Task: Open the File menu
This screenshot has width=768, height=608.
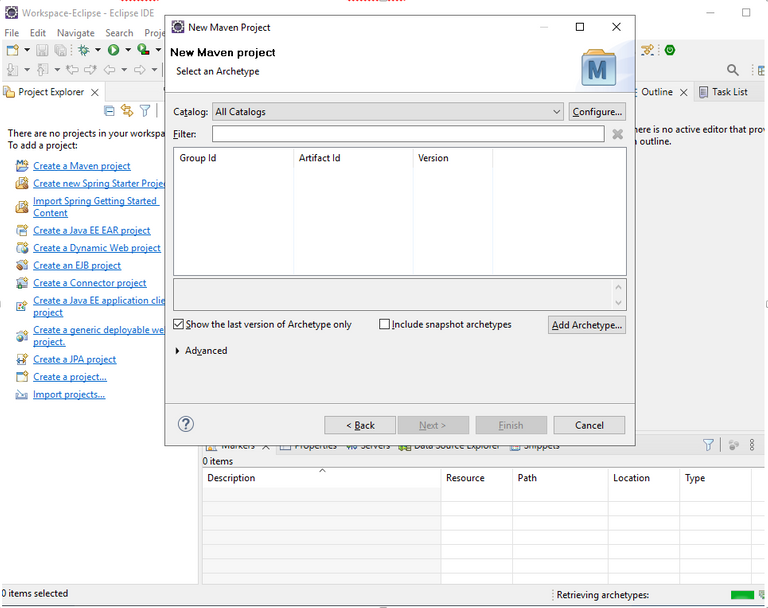Action: coord(12,33)
